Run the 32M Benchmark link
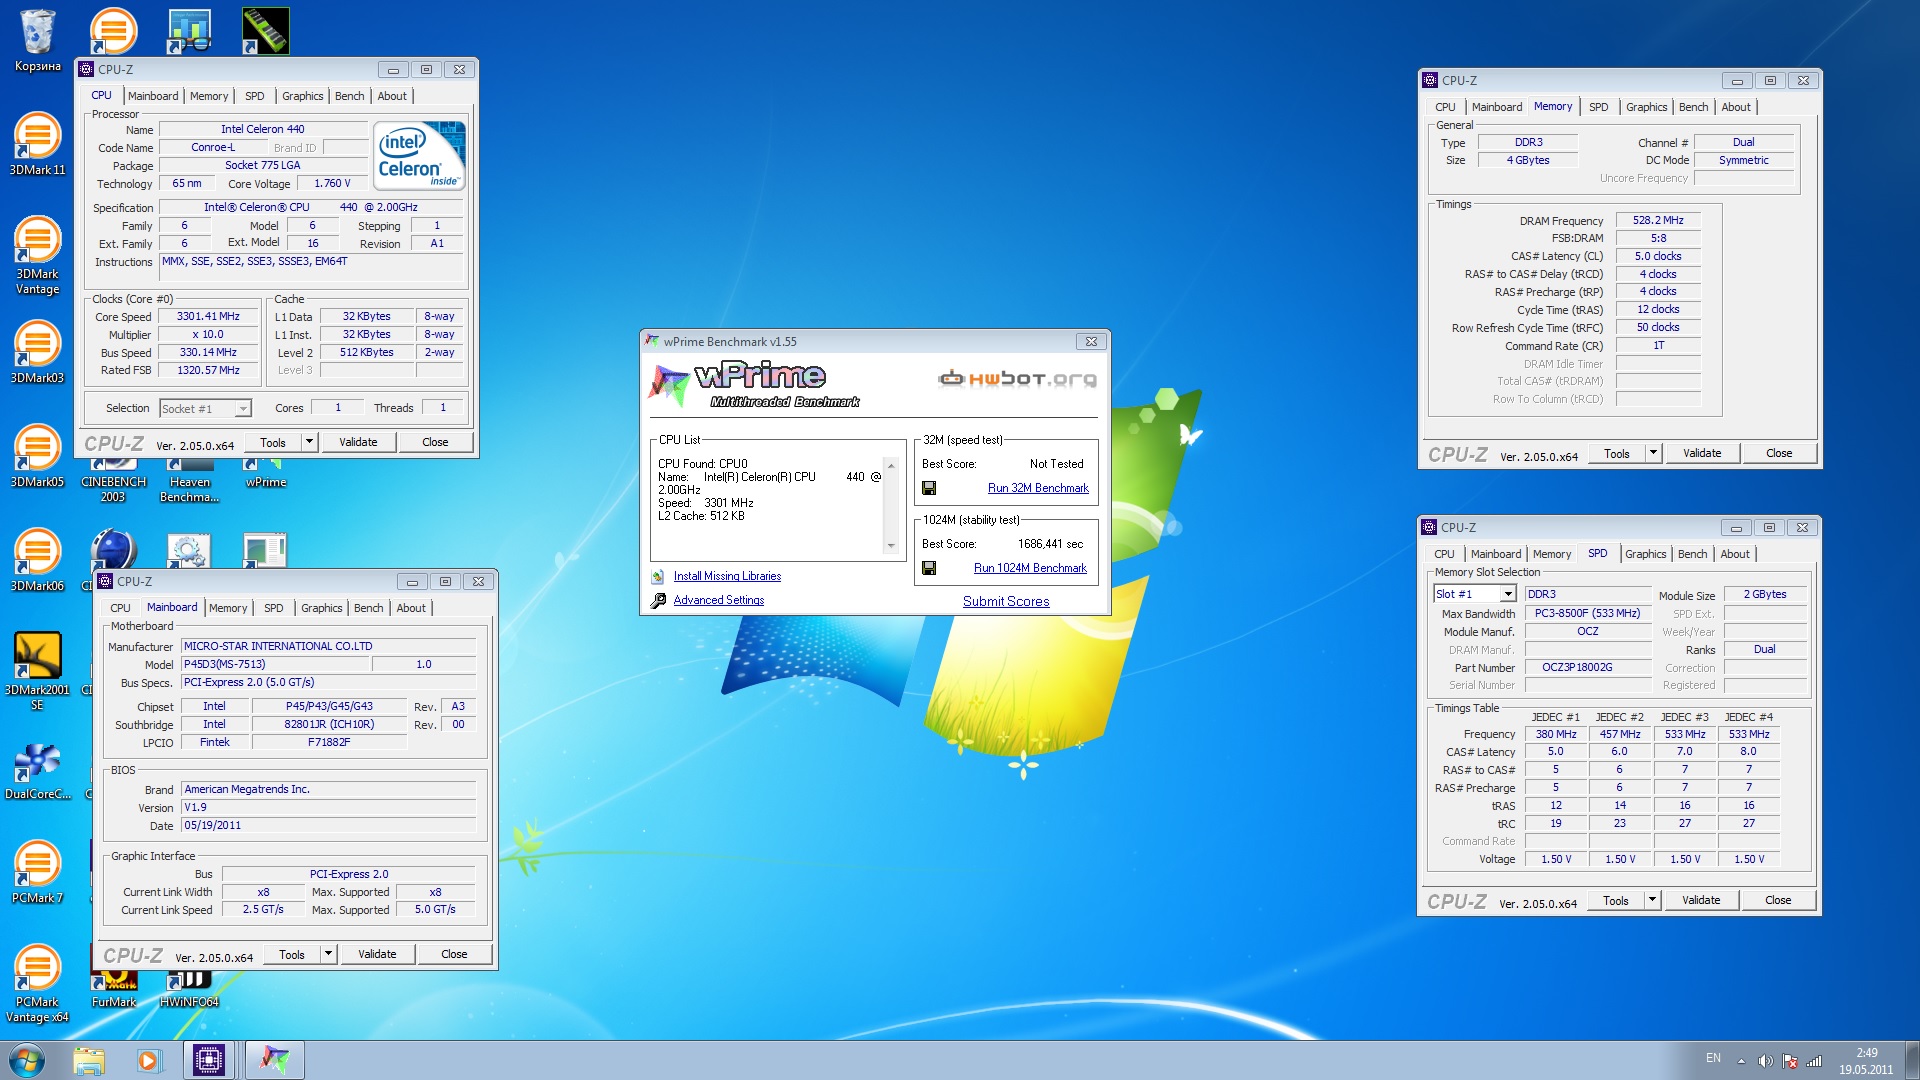1920x1080 pixels. coord(1038,488)
